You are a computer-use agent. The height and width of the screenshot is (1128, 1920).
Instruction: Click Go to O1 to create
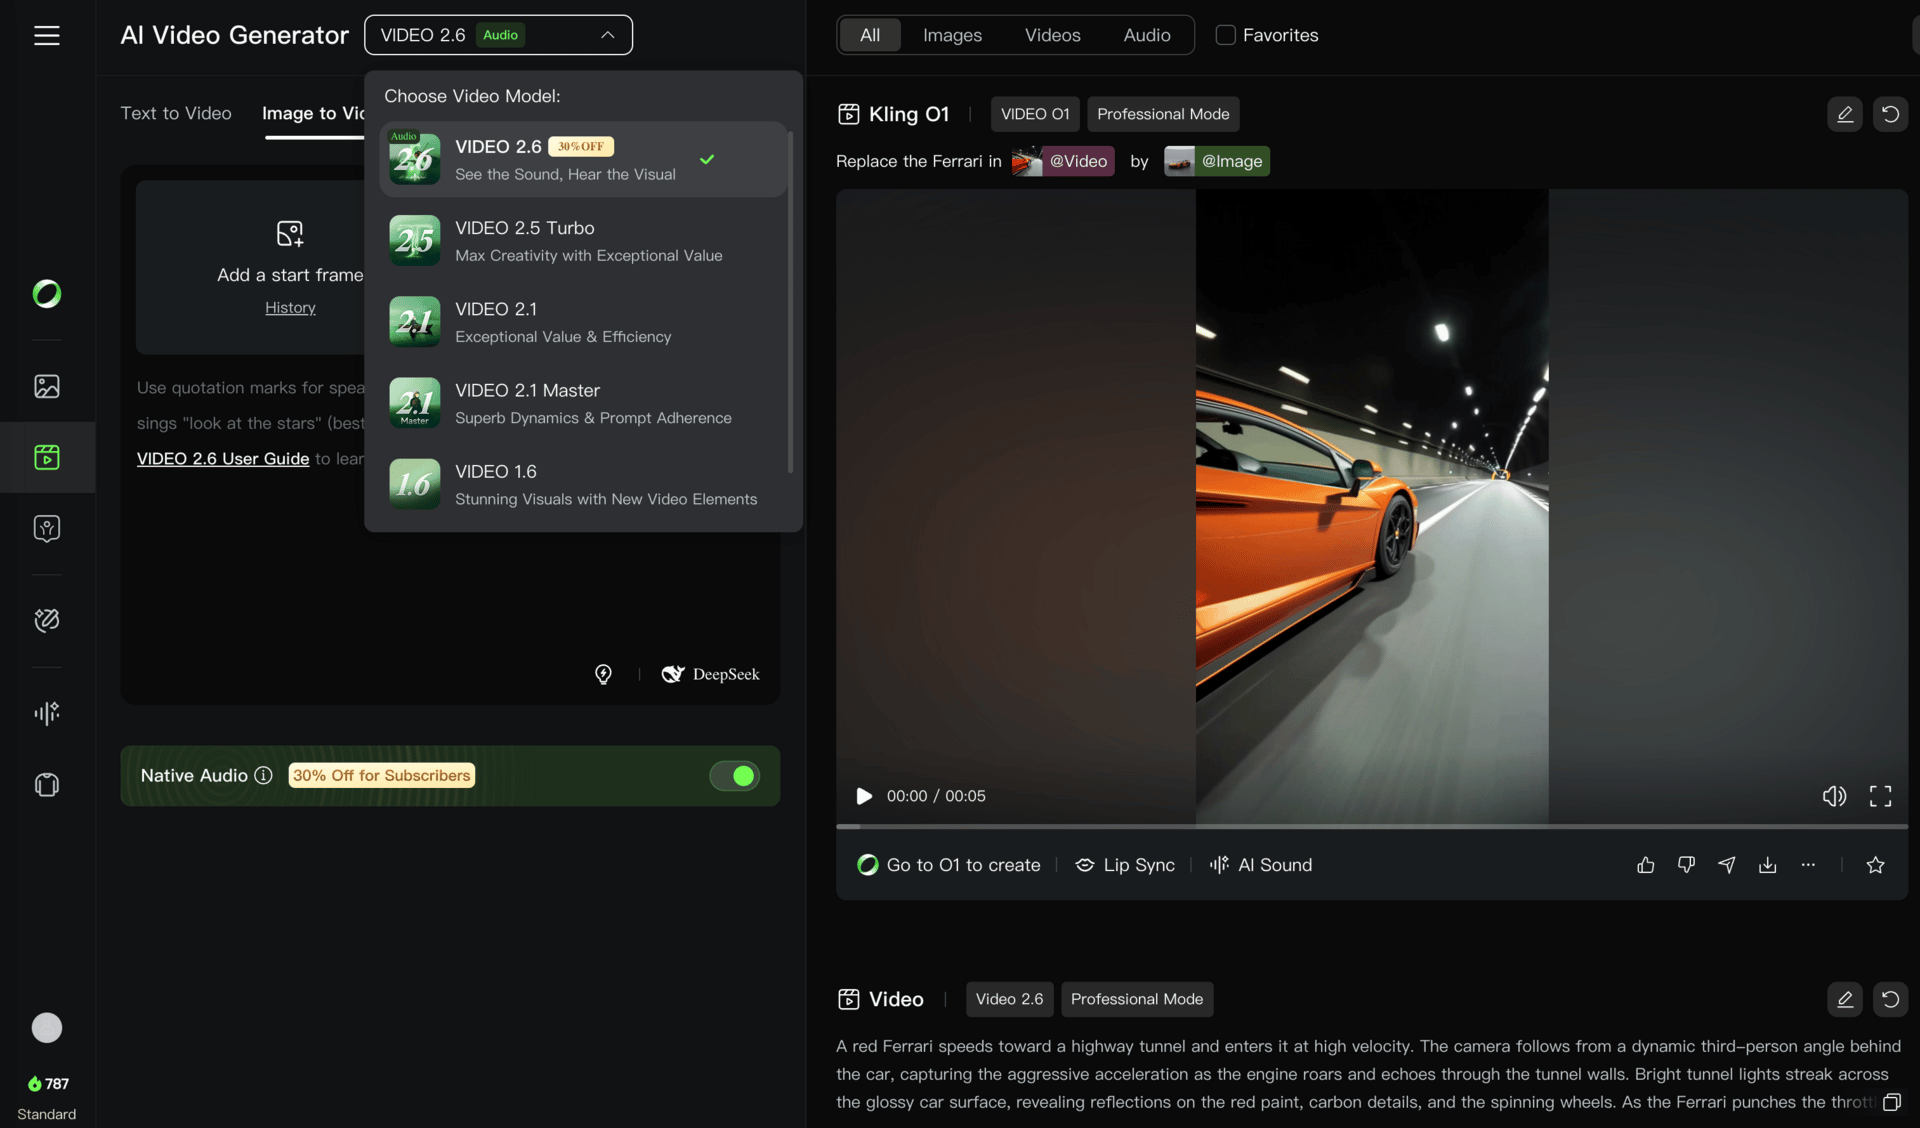click(949, 865)
